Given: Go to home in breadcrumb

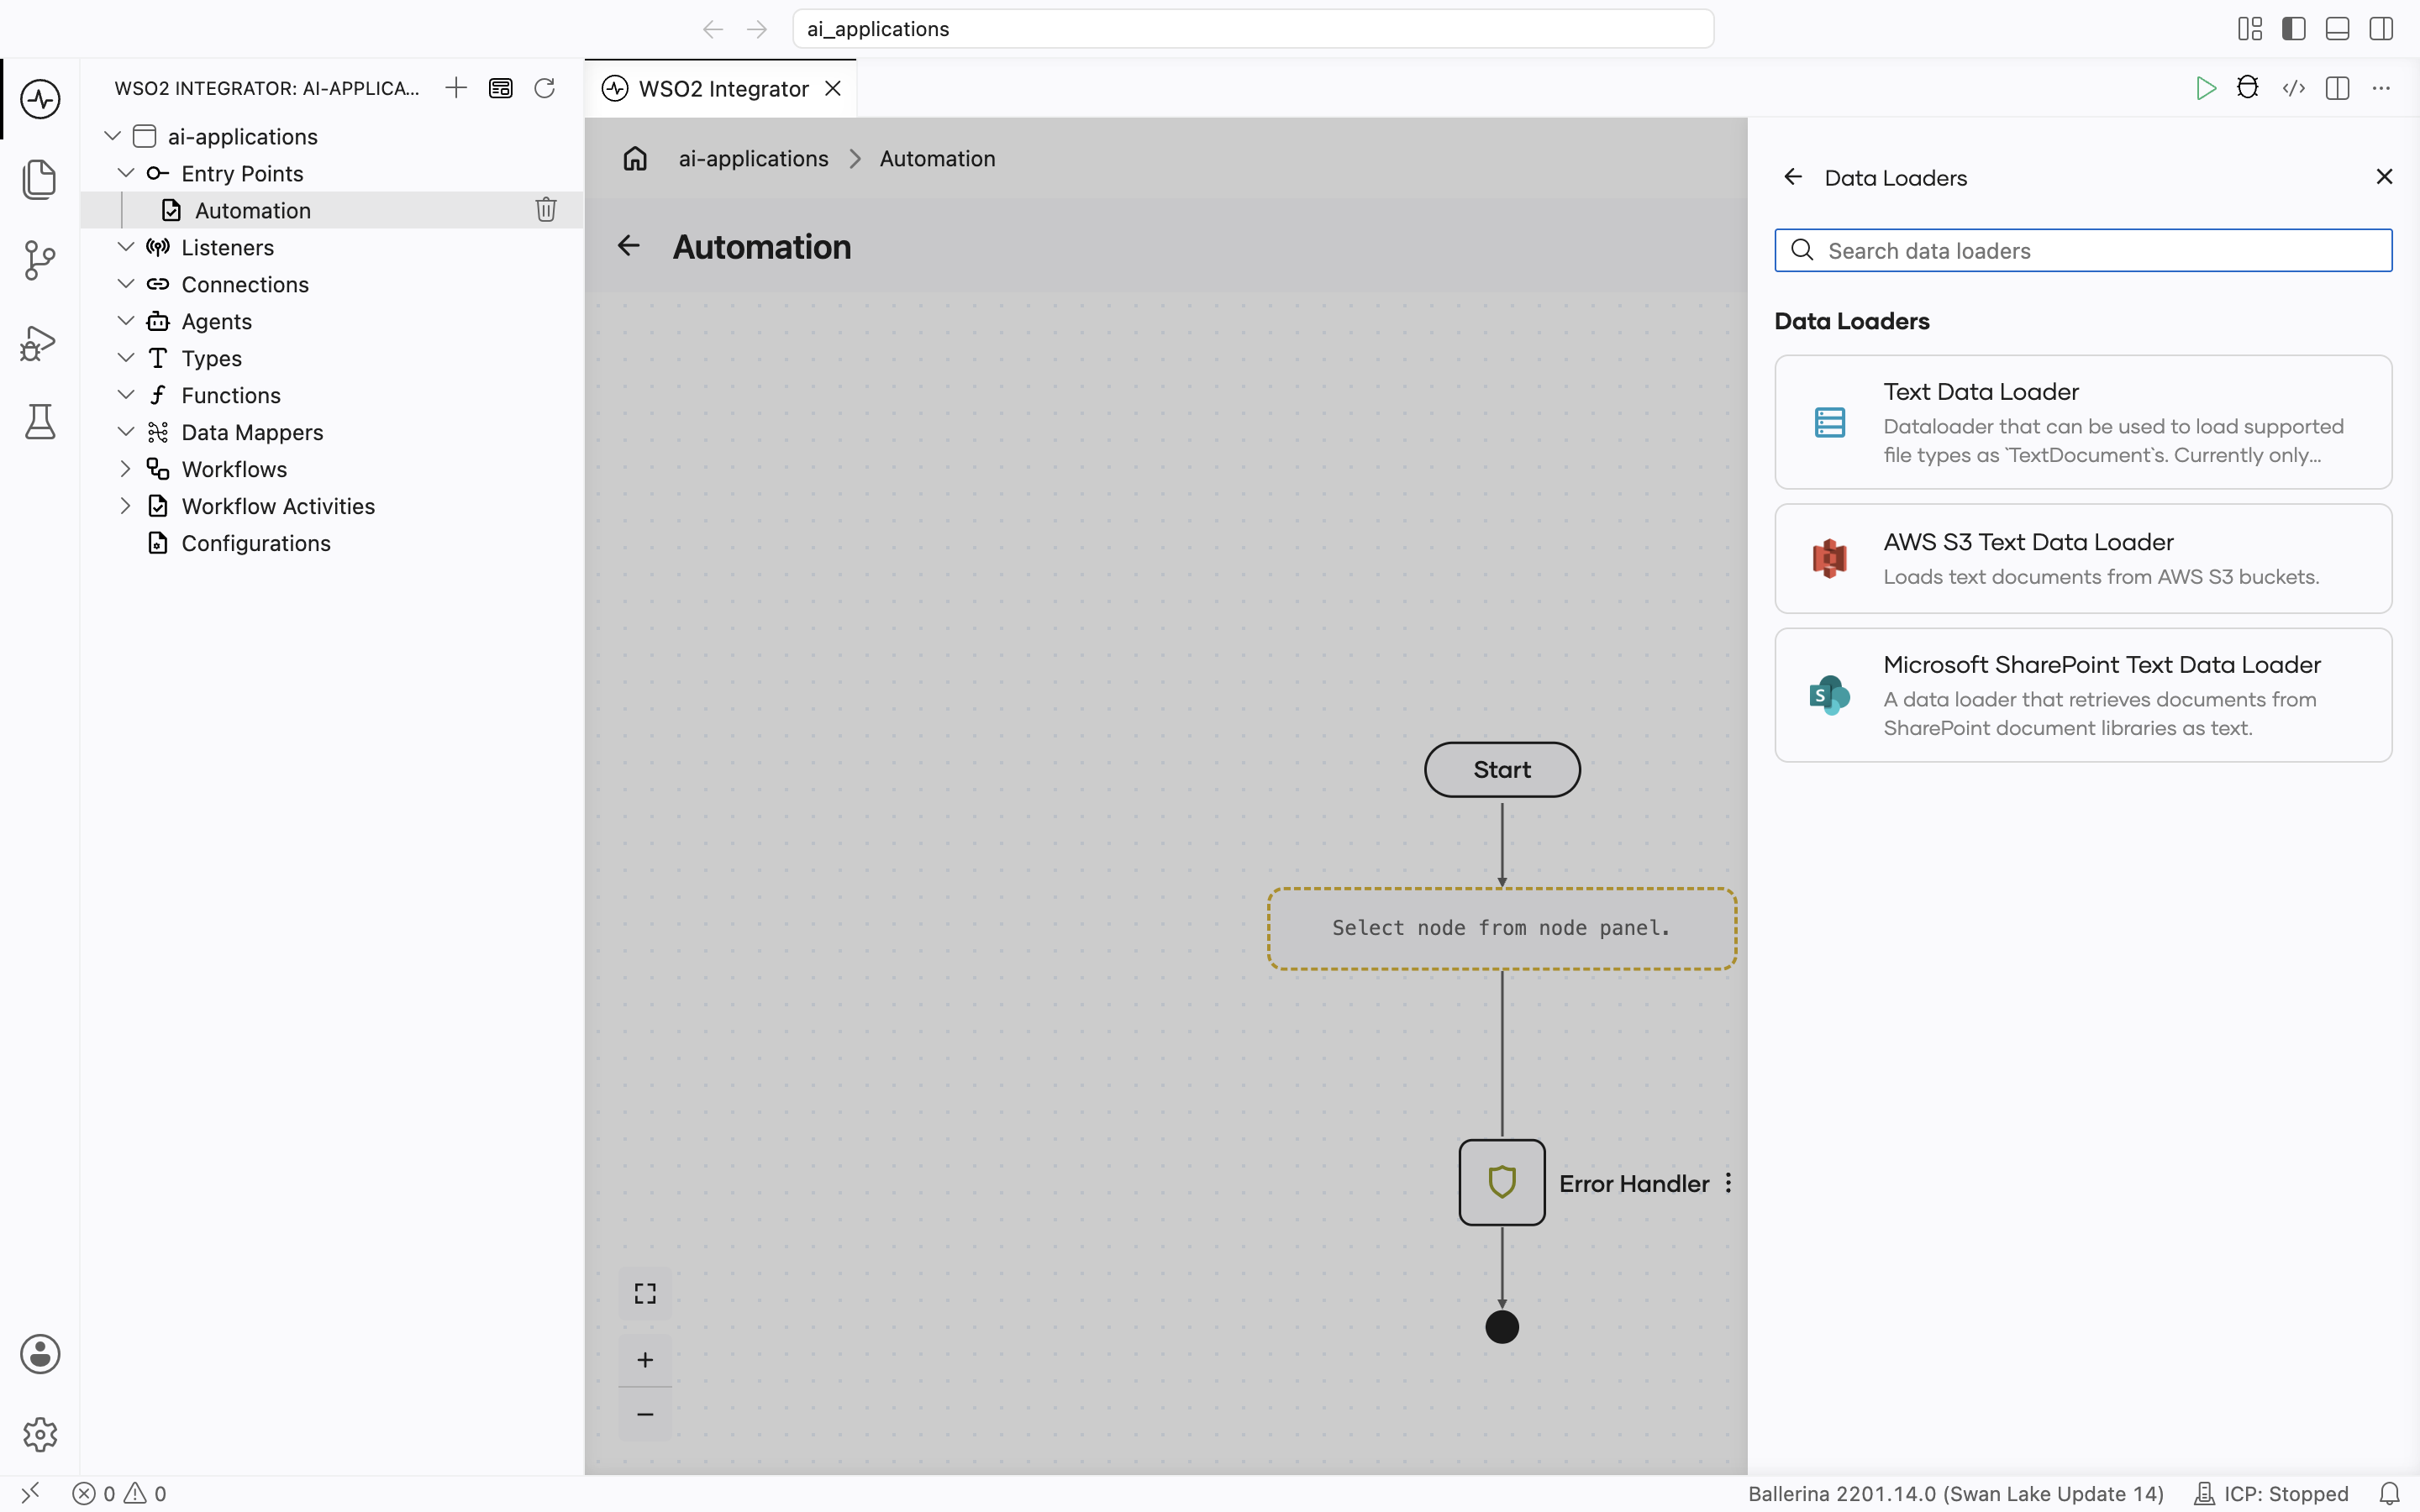Looking at the screenshot, I should point(635,159).
